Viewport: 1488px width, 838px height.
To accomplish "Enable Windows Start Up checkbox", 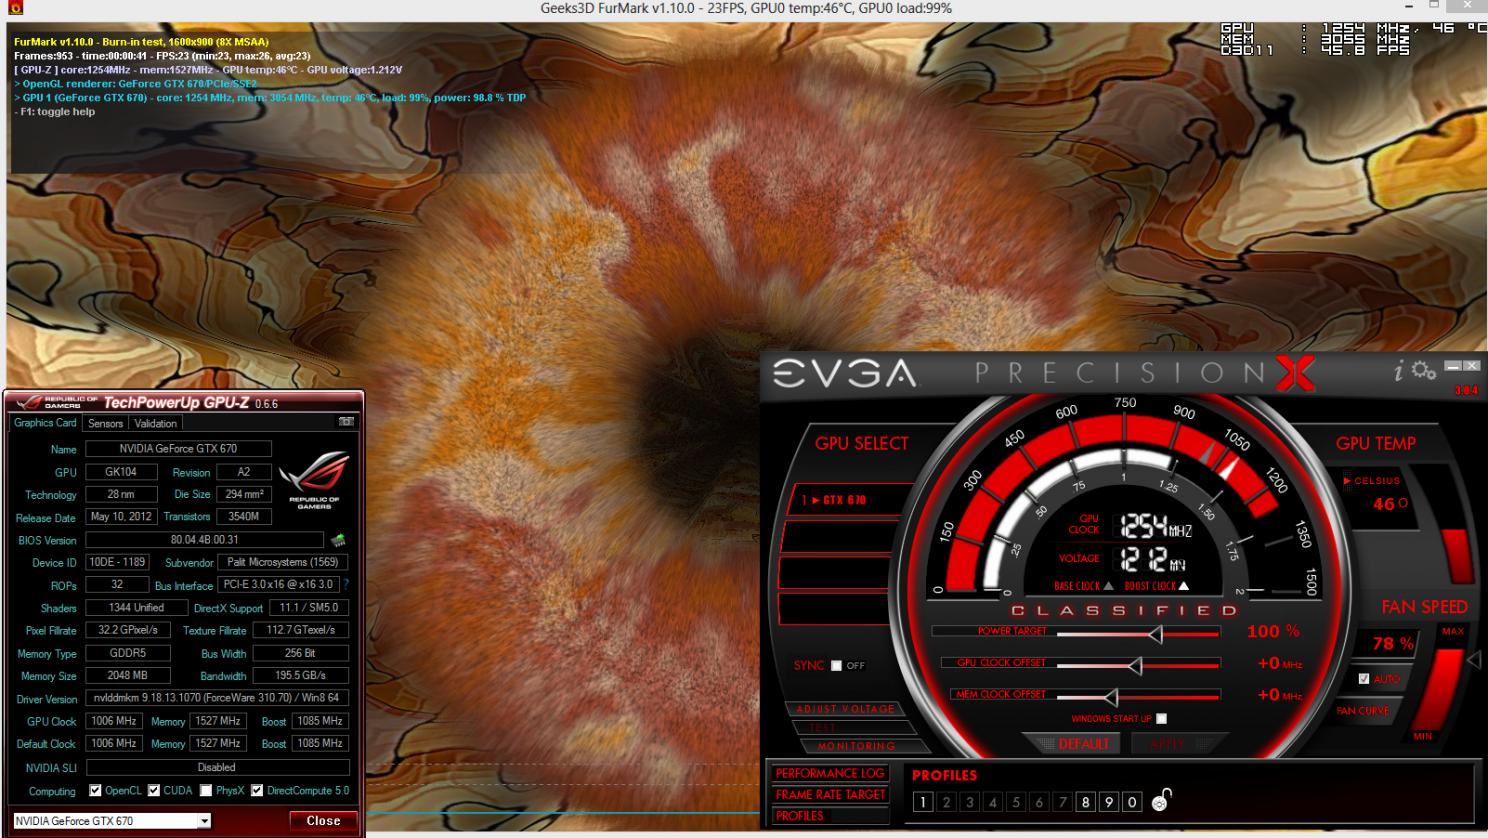I will (1161, 719).
